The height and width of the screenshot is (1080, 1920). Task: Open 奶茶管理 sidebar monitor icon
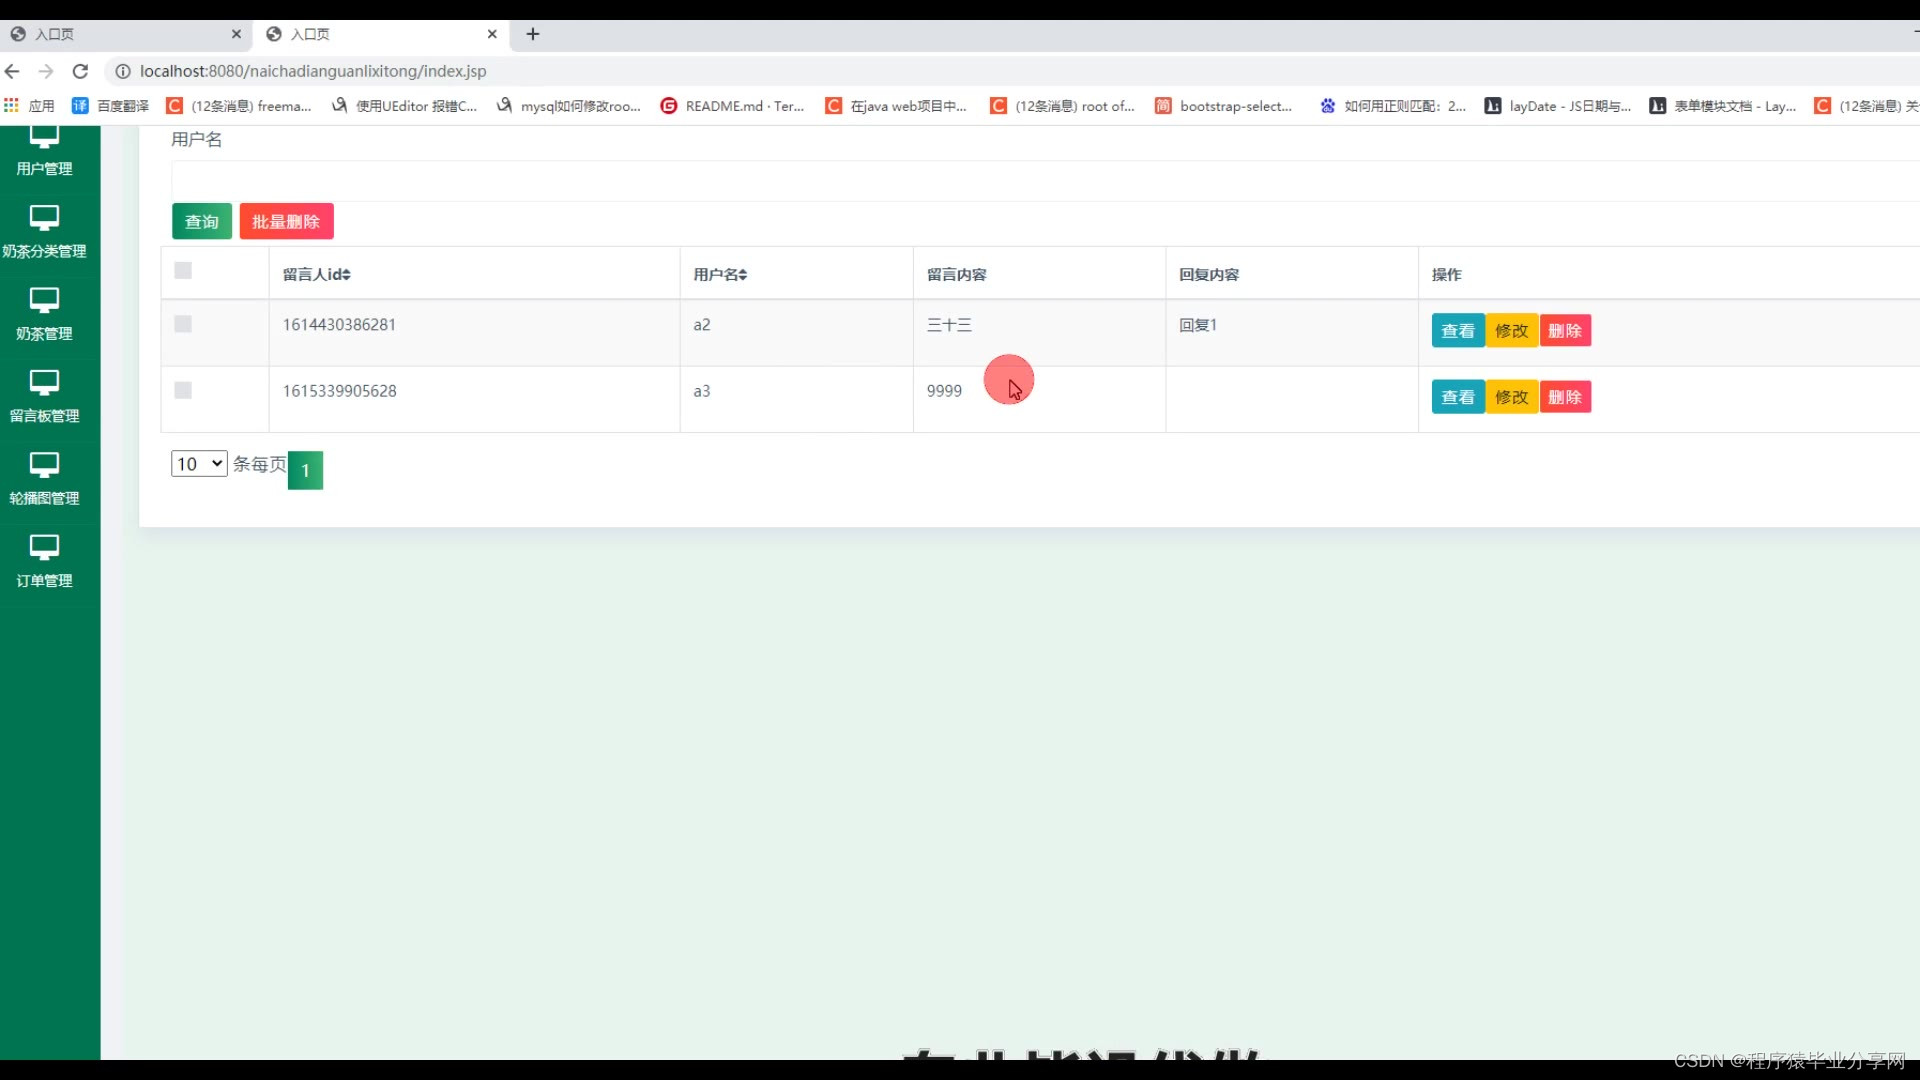click(x=44, y=299)
